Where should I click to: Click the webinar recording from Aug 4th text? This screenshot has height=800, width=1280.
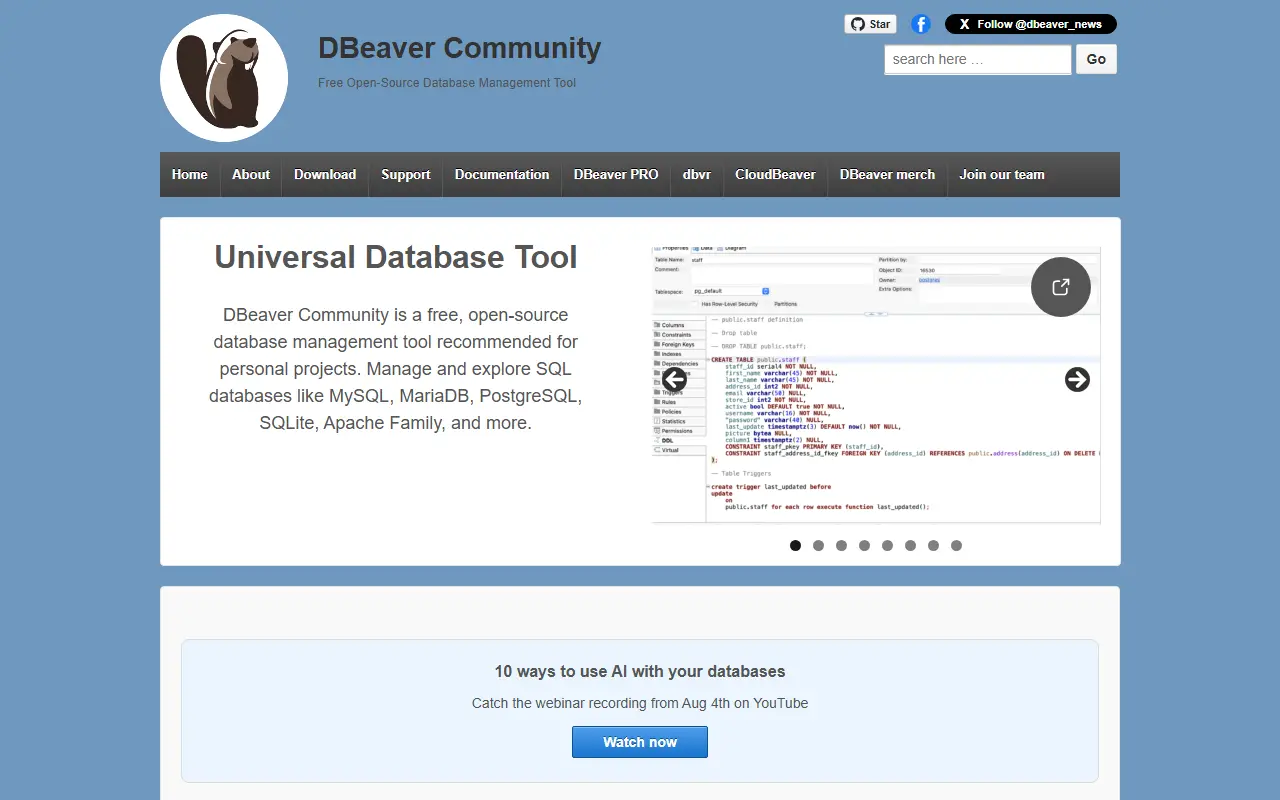[x=640, y=703]
